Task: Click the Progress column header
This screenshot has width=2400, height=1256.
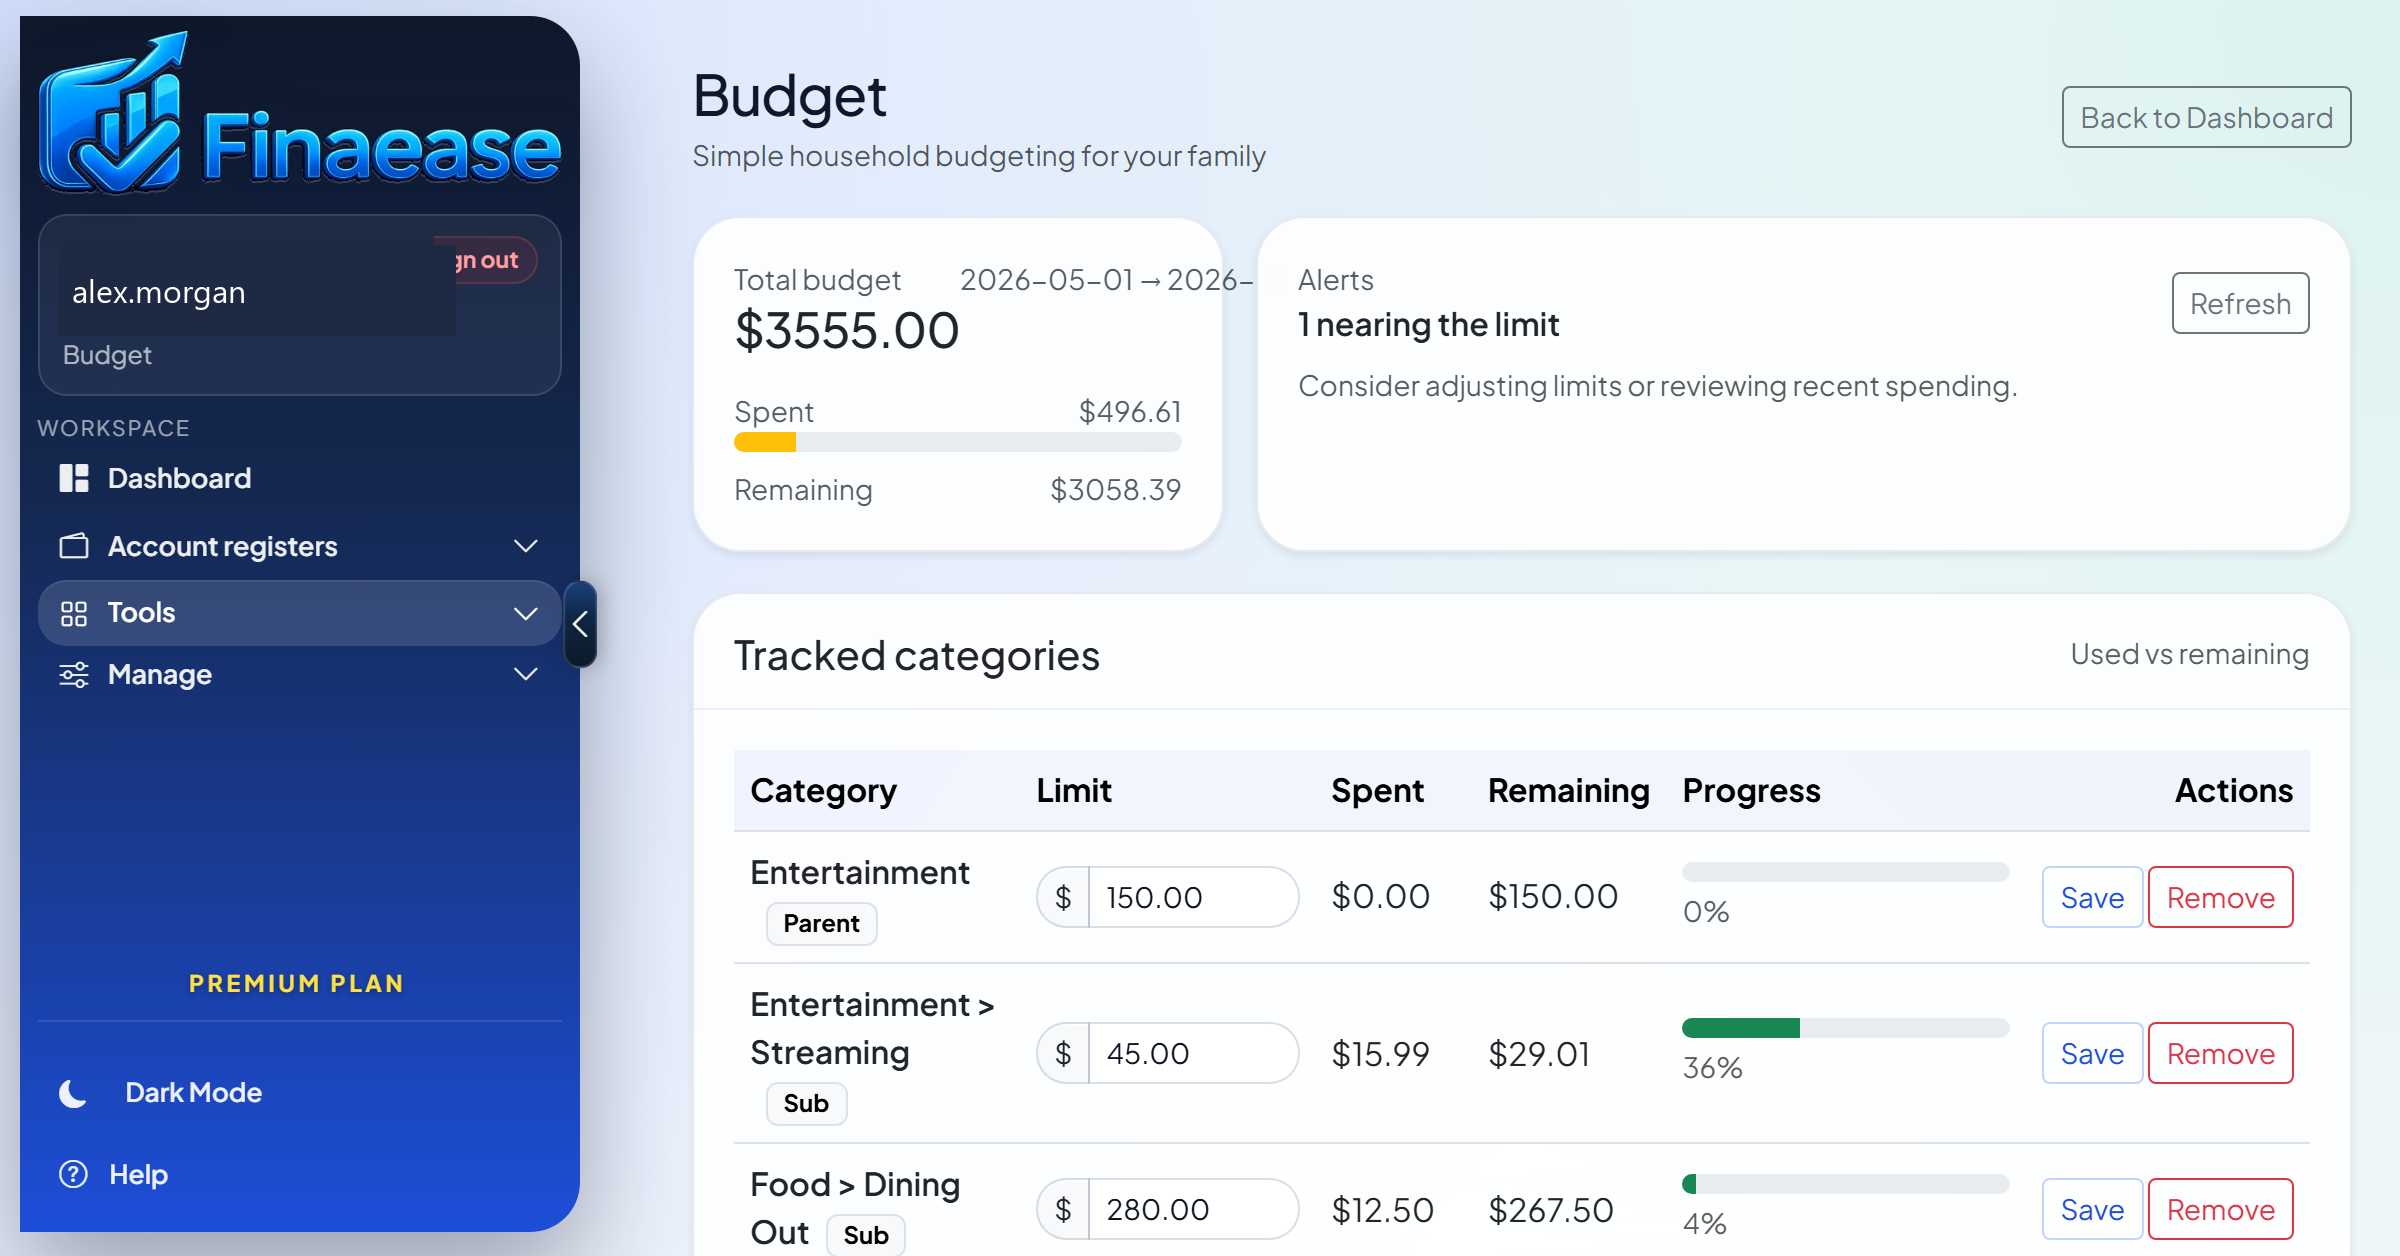Action: (1751, 790)
